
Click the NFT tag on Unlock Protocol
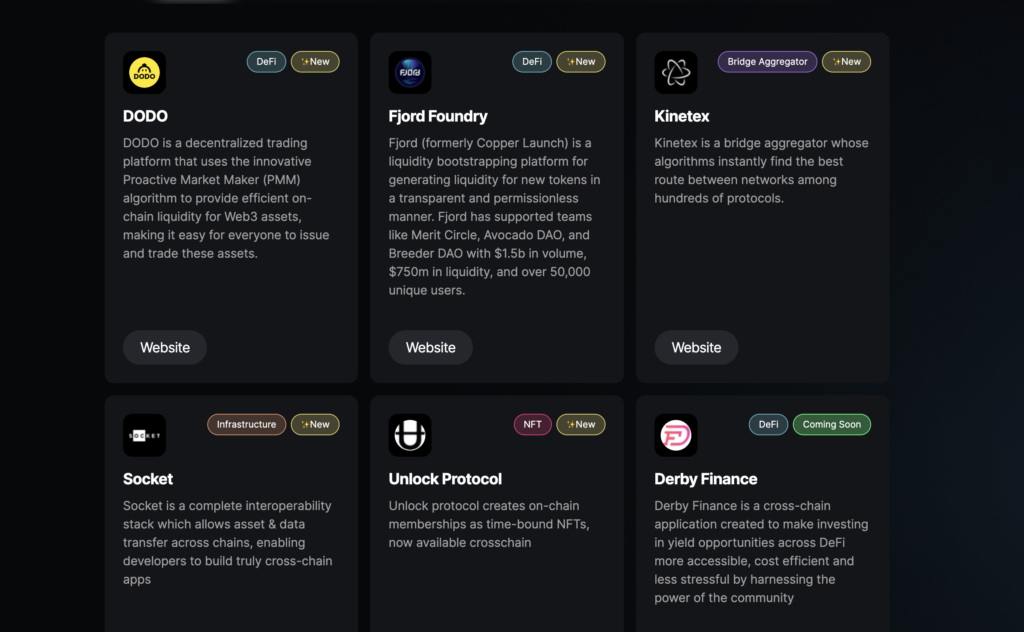tap(532, 425)
